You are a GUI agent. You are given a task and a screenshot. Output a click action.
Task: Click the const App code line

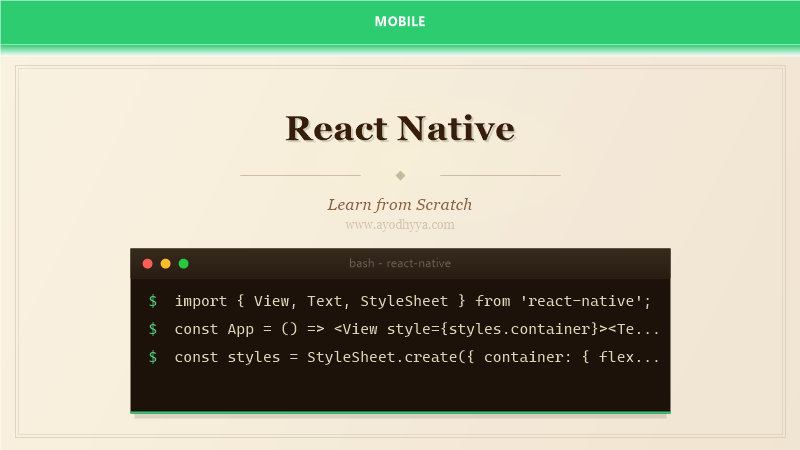click(x=417, y=329)
